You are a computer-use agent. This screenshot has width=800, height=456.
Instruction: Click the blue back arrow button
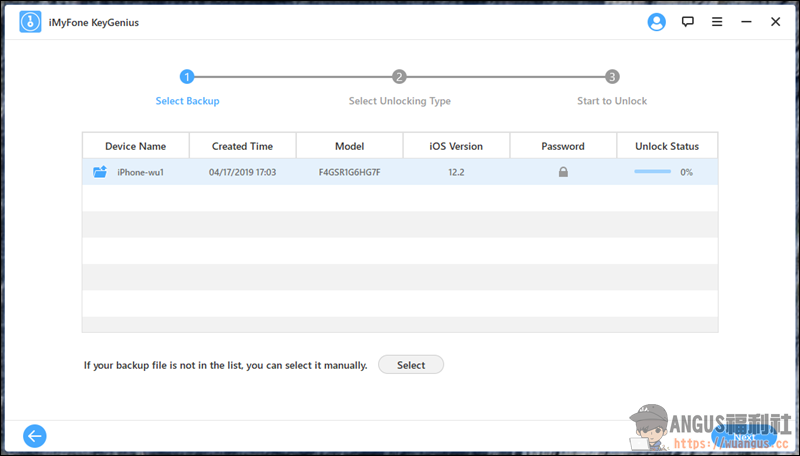(x=35, y=435)
